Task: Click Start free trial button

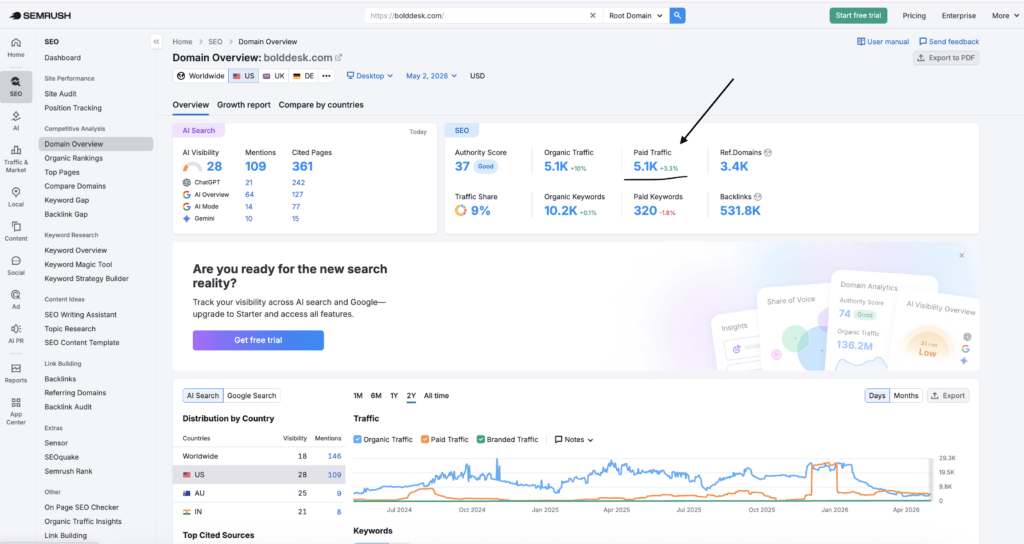Action: click(x=858, y=16)
